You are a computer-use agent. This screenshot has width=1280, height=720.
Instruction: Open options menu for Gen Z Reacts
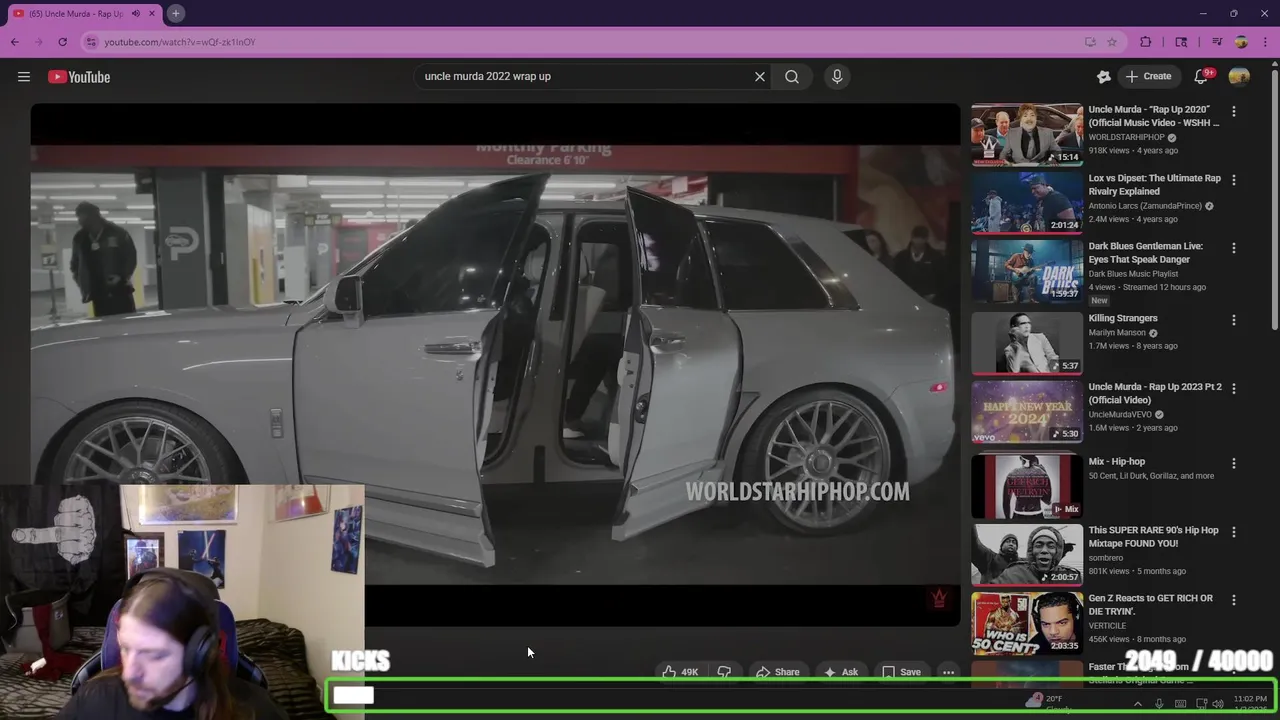[1234, 600]
